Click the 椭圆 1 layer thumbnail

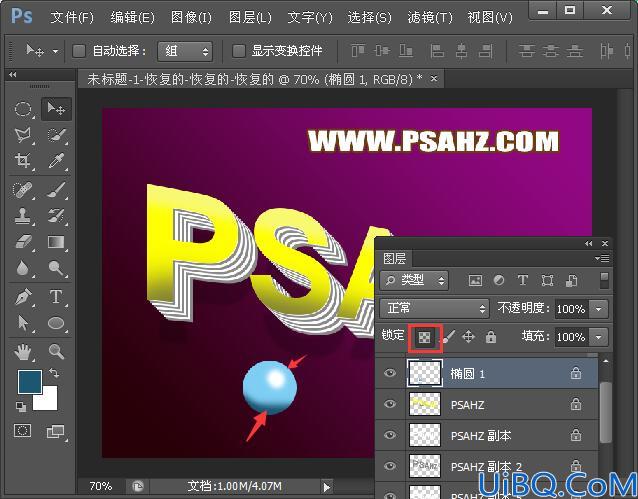coord(424,373)
